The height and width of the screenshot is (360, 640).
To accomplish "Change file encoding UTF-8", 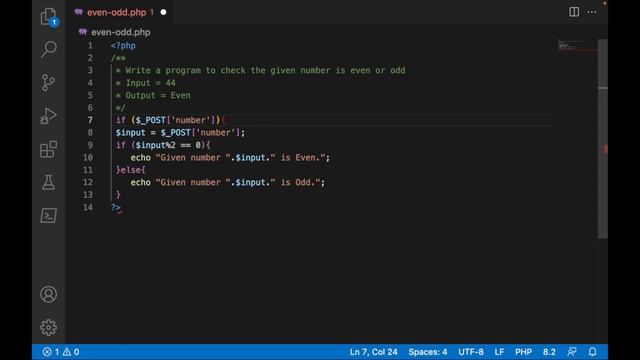I will point(471,352).
